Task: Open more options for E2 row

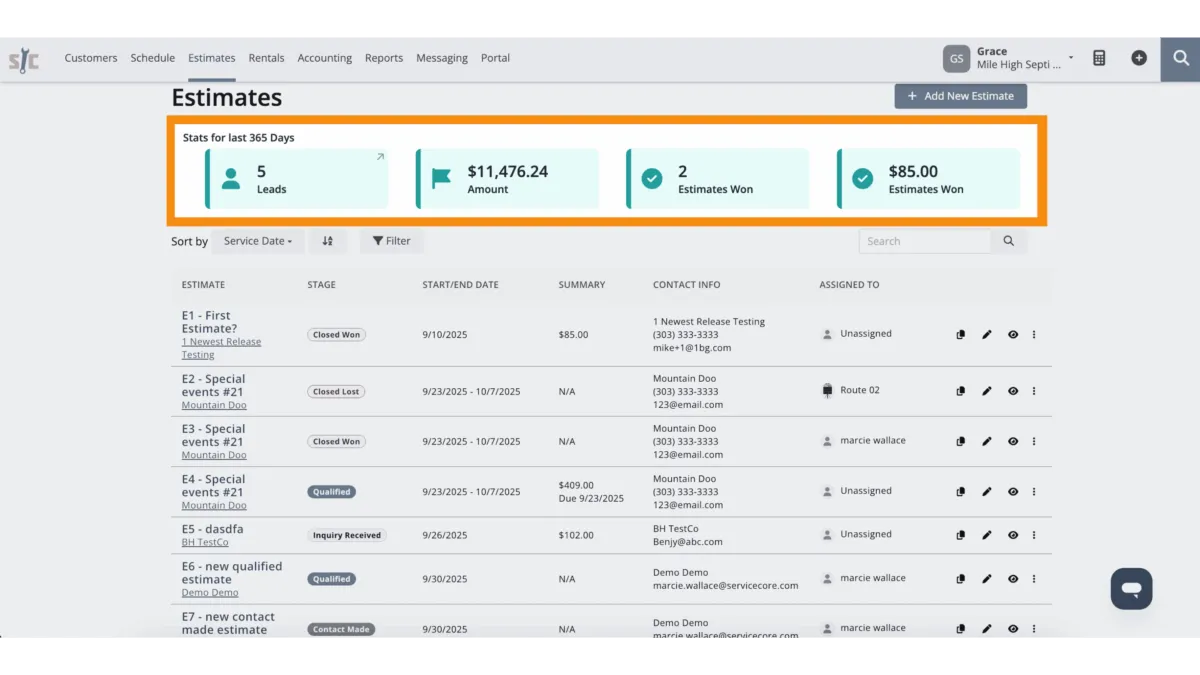Action: click(1034, 391)
